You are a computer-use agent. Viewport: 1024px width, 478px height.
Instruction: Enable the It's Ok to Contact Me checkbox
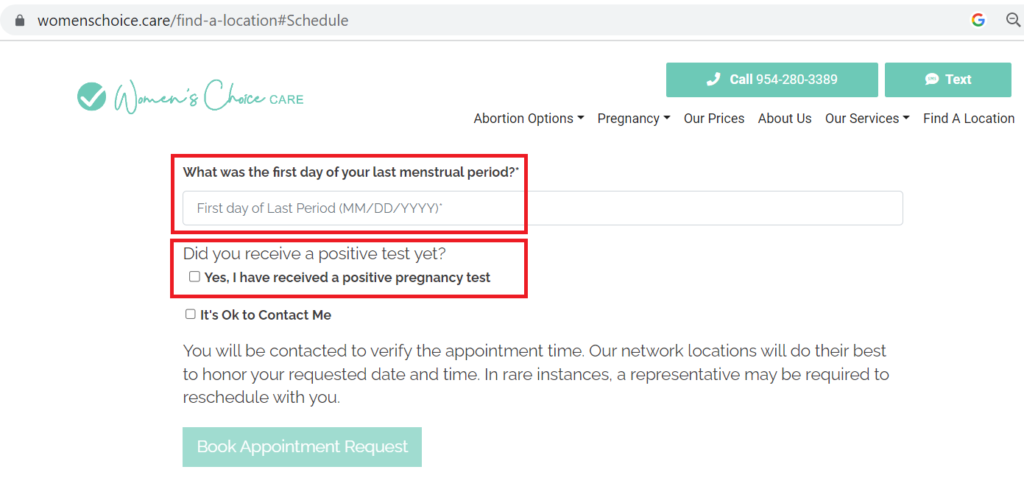pos(190,315)
